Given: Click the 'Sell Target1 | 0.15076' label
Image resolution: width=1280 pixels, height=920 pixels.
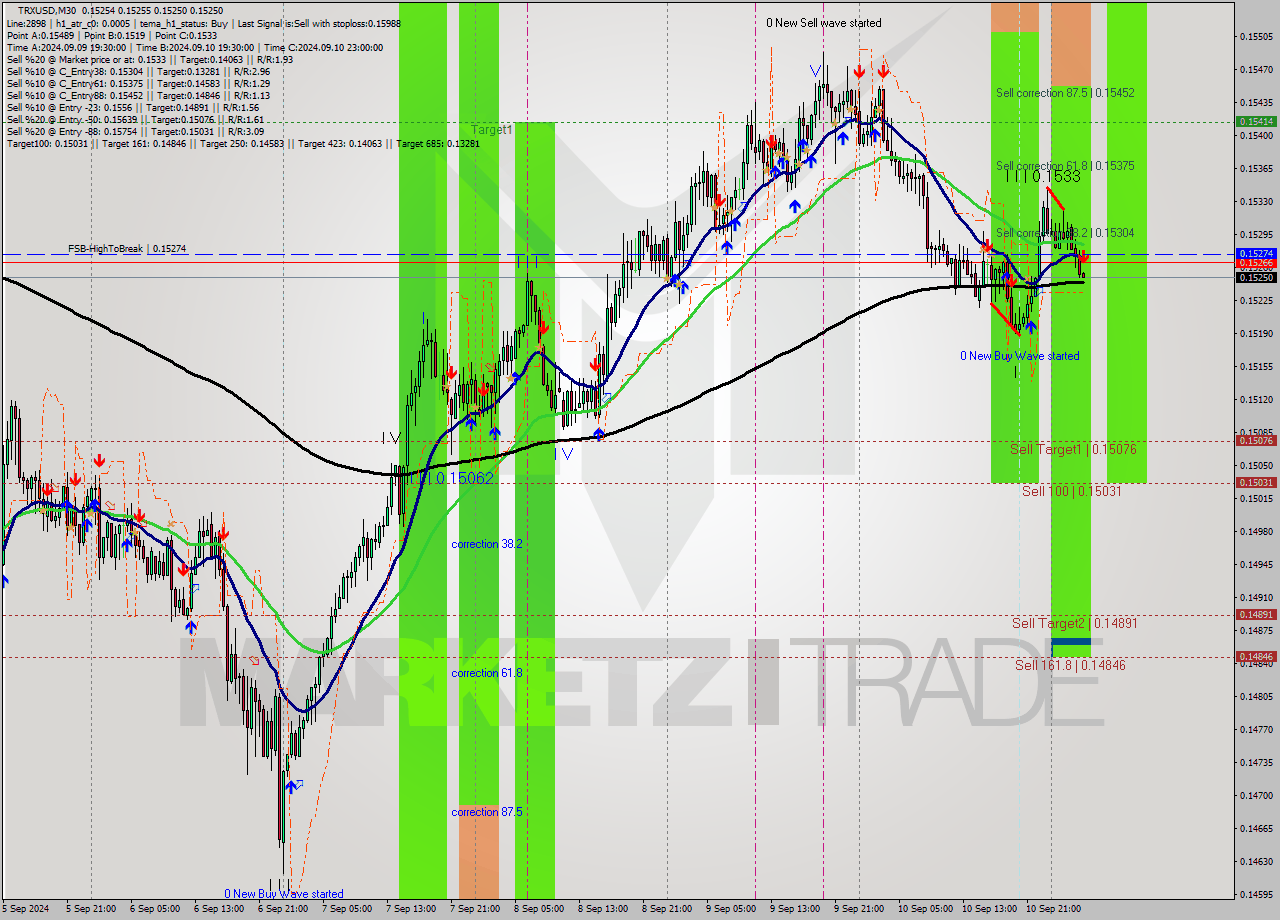Looking at the screenshot, I should click(x=1074, y=449).
